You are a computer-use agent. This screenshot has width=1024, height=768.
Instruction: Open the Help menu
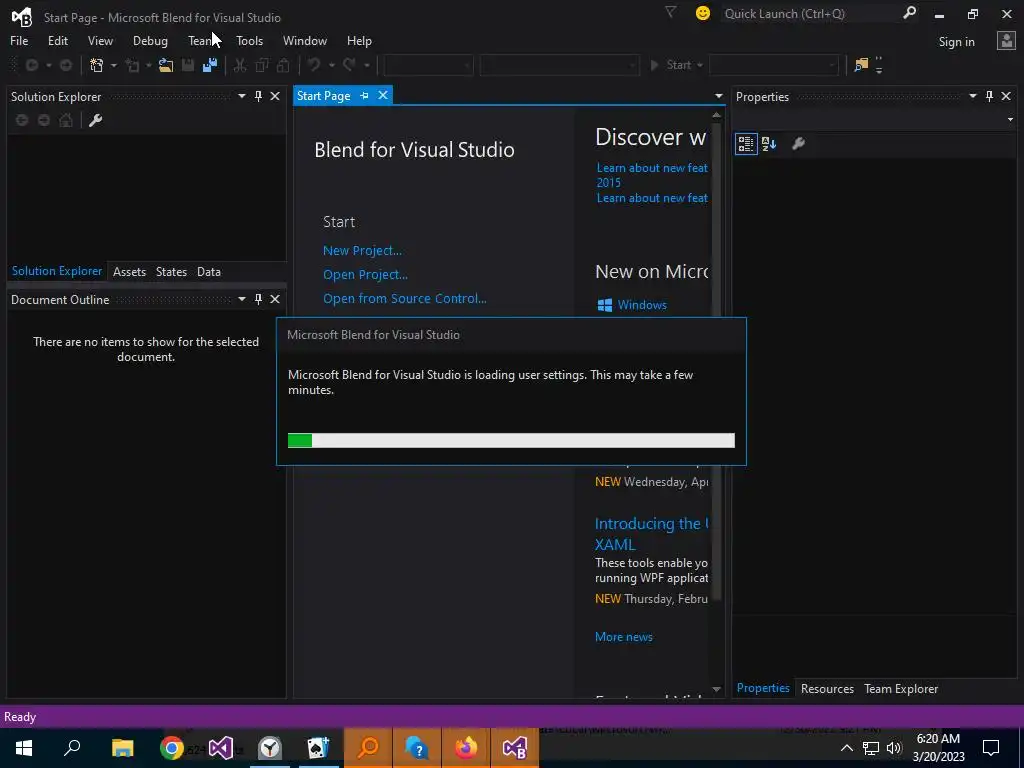pos(359,40)
